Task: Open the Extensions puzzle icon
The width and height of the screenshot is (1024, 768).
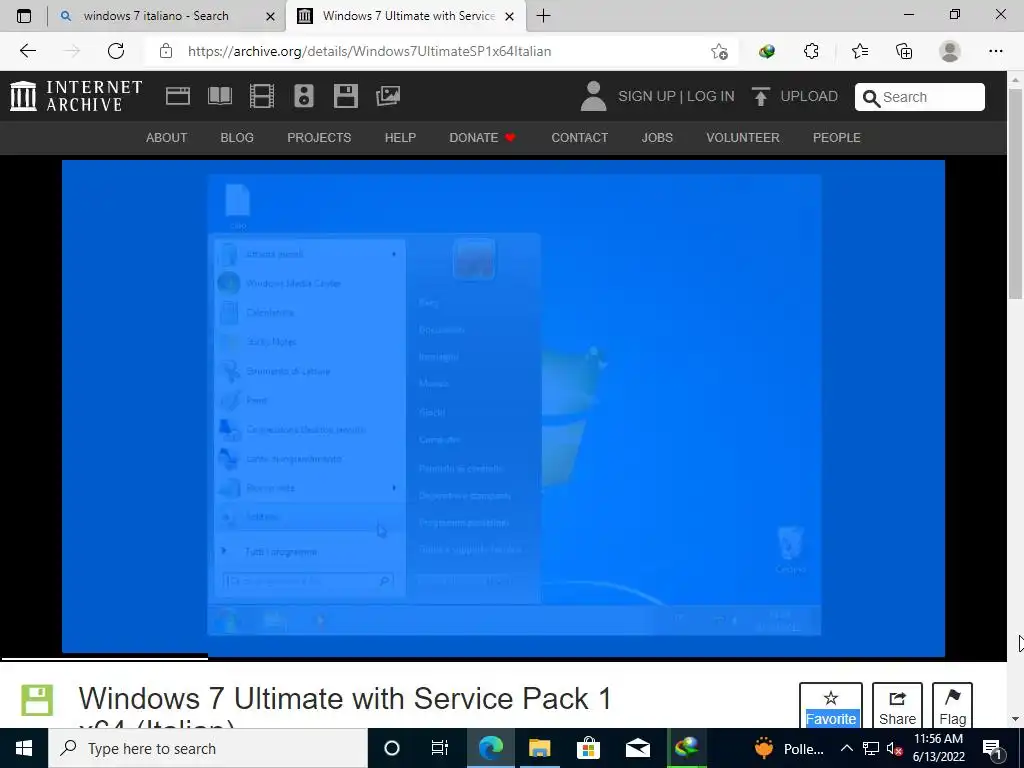Action: point(811,51)
